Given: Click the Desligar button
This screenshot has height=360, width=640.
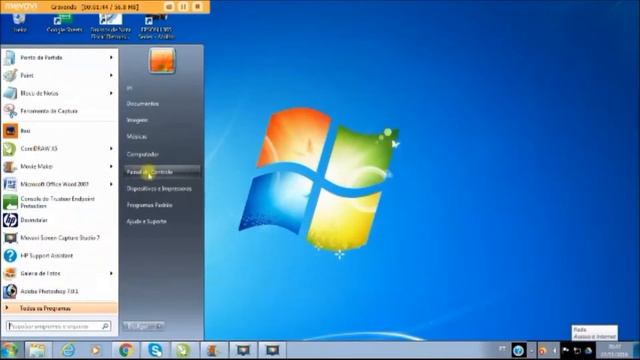Looking at the screenshot, I should click(x=139, y=326).
